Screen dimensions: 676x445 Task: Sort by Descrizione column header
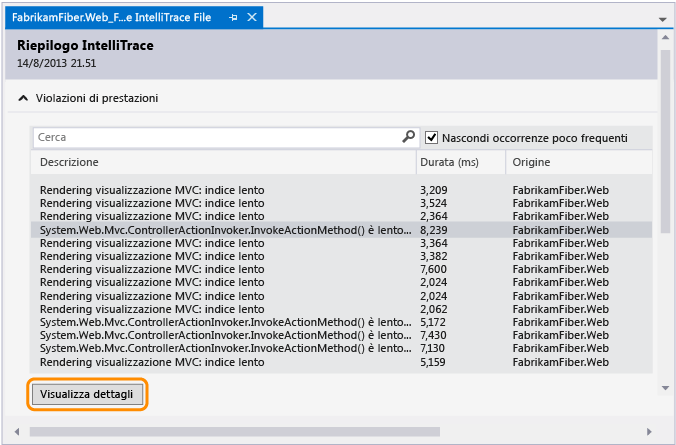pyautogui.click(x=223, y=162)
